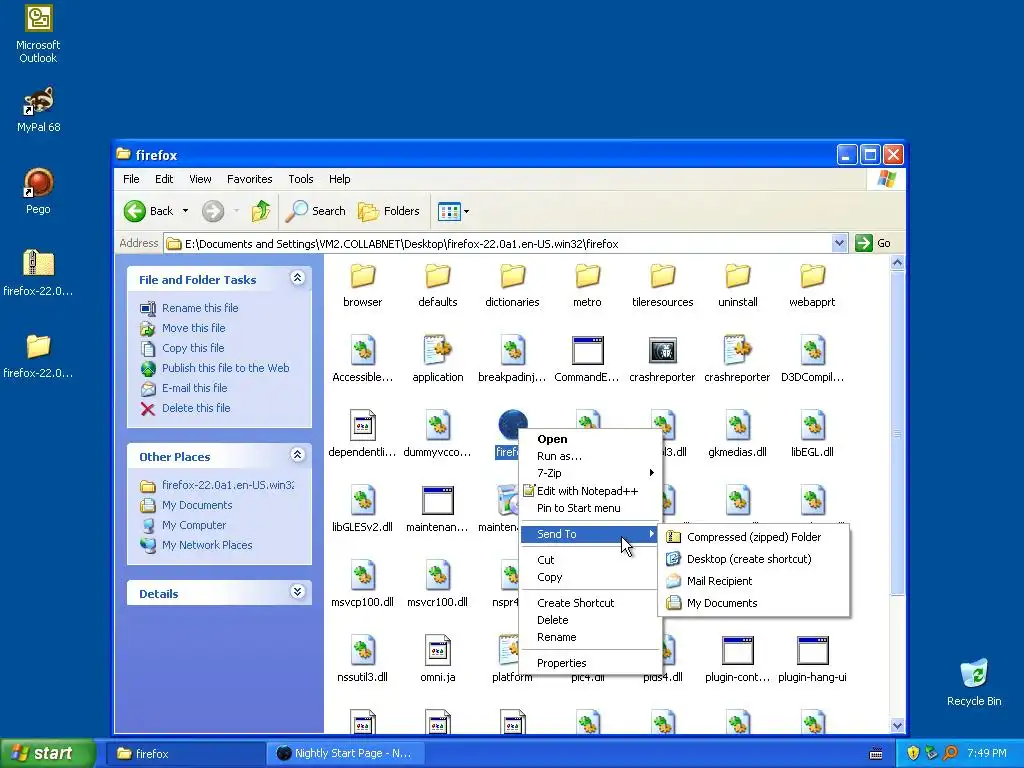Toggle the Folders pane
Viewport: 1024px width, 768px height.
389,211
